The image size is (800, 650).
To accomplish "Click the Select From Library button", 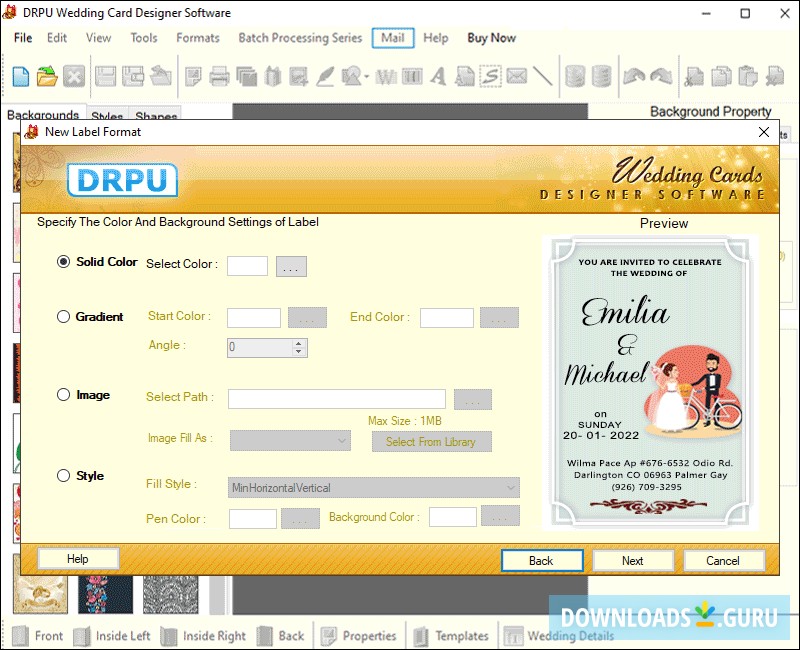I will [x=432, y=441].
